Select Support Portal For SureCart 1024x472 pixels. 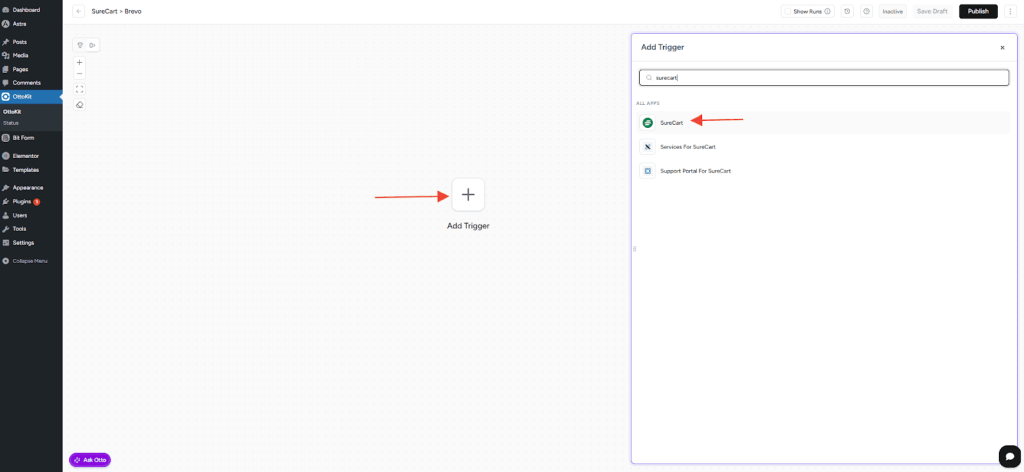tap(695, 171)
